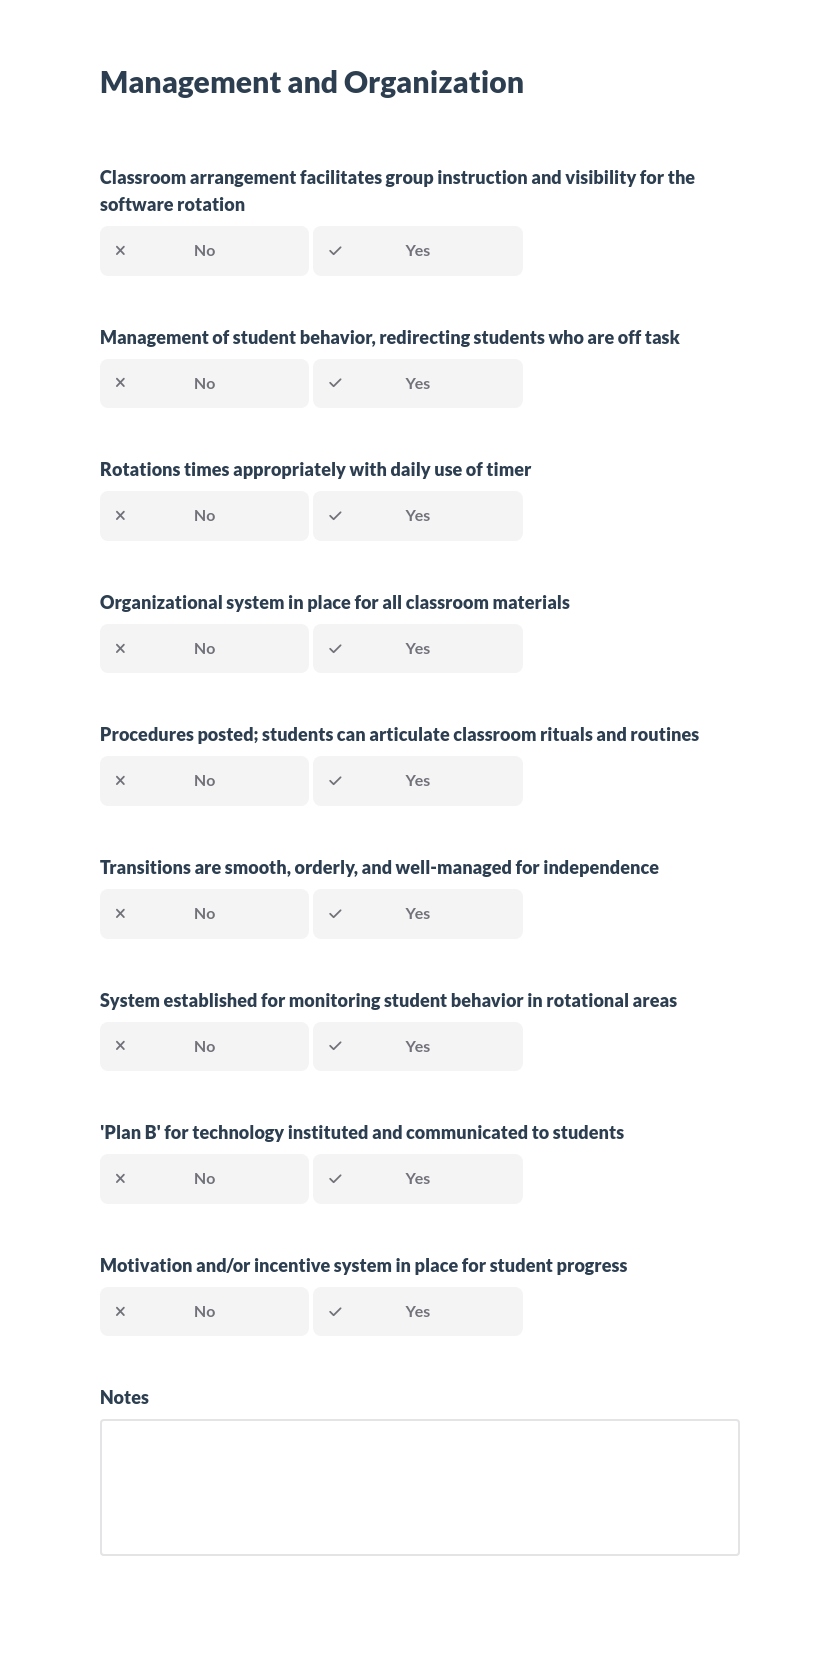The height and width of the screenshot is (1680, 840).
Task: Select 'Yes' for smooth and orderly transitions
Action: pos(417,913)
